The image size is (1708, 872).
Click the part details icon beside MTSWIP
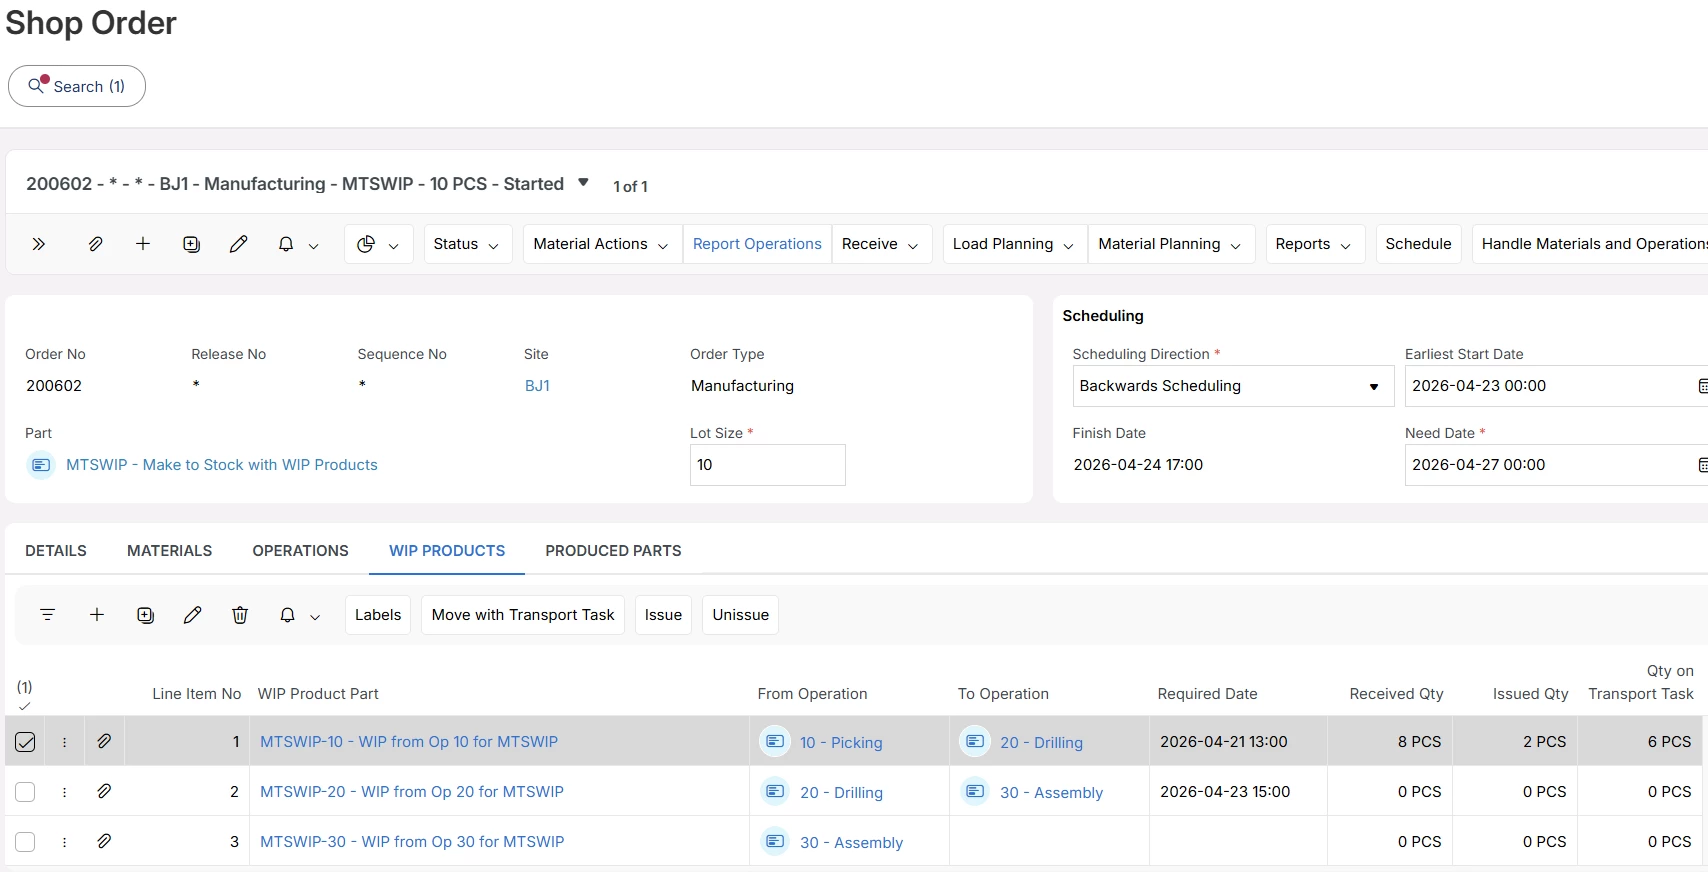tap(41, 465)
